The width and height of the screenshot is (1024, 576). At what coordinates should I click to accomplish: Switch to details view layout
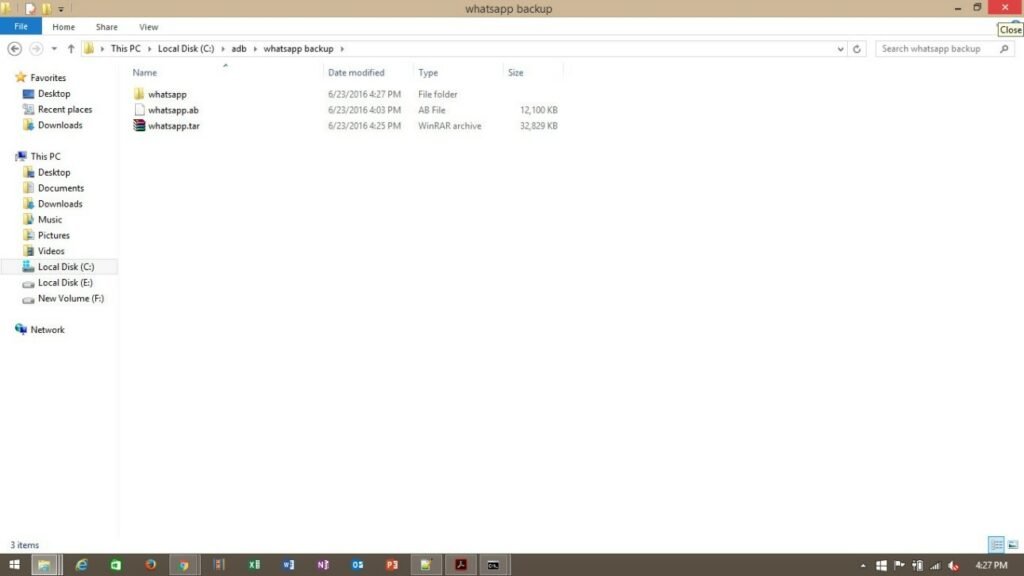pyautogui.click(x=996, y=544)
